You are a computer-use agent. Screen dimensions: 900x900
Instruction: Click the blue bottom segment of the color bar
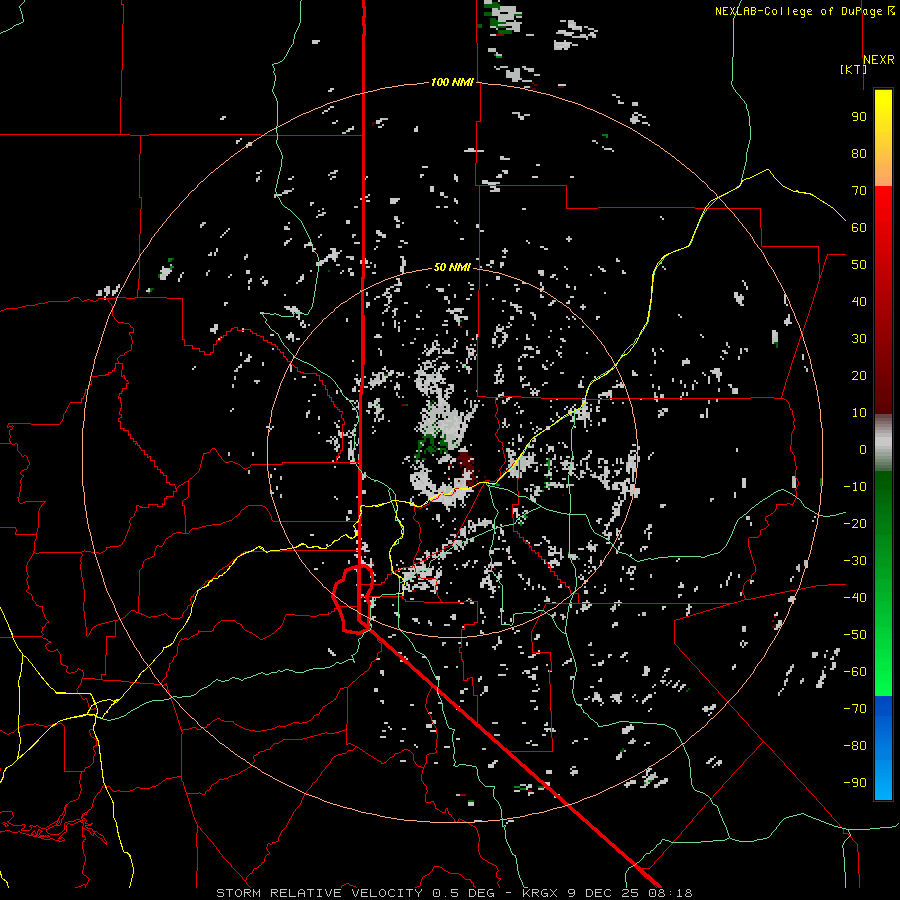point(883,748)
